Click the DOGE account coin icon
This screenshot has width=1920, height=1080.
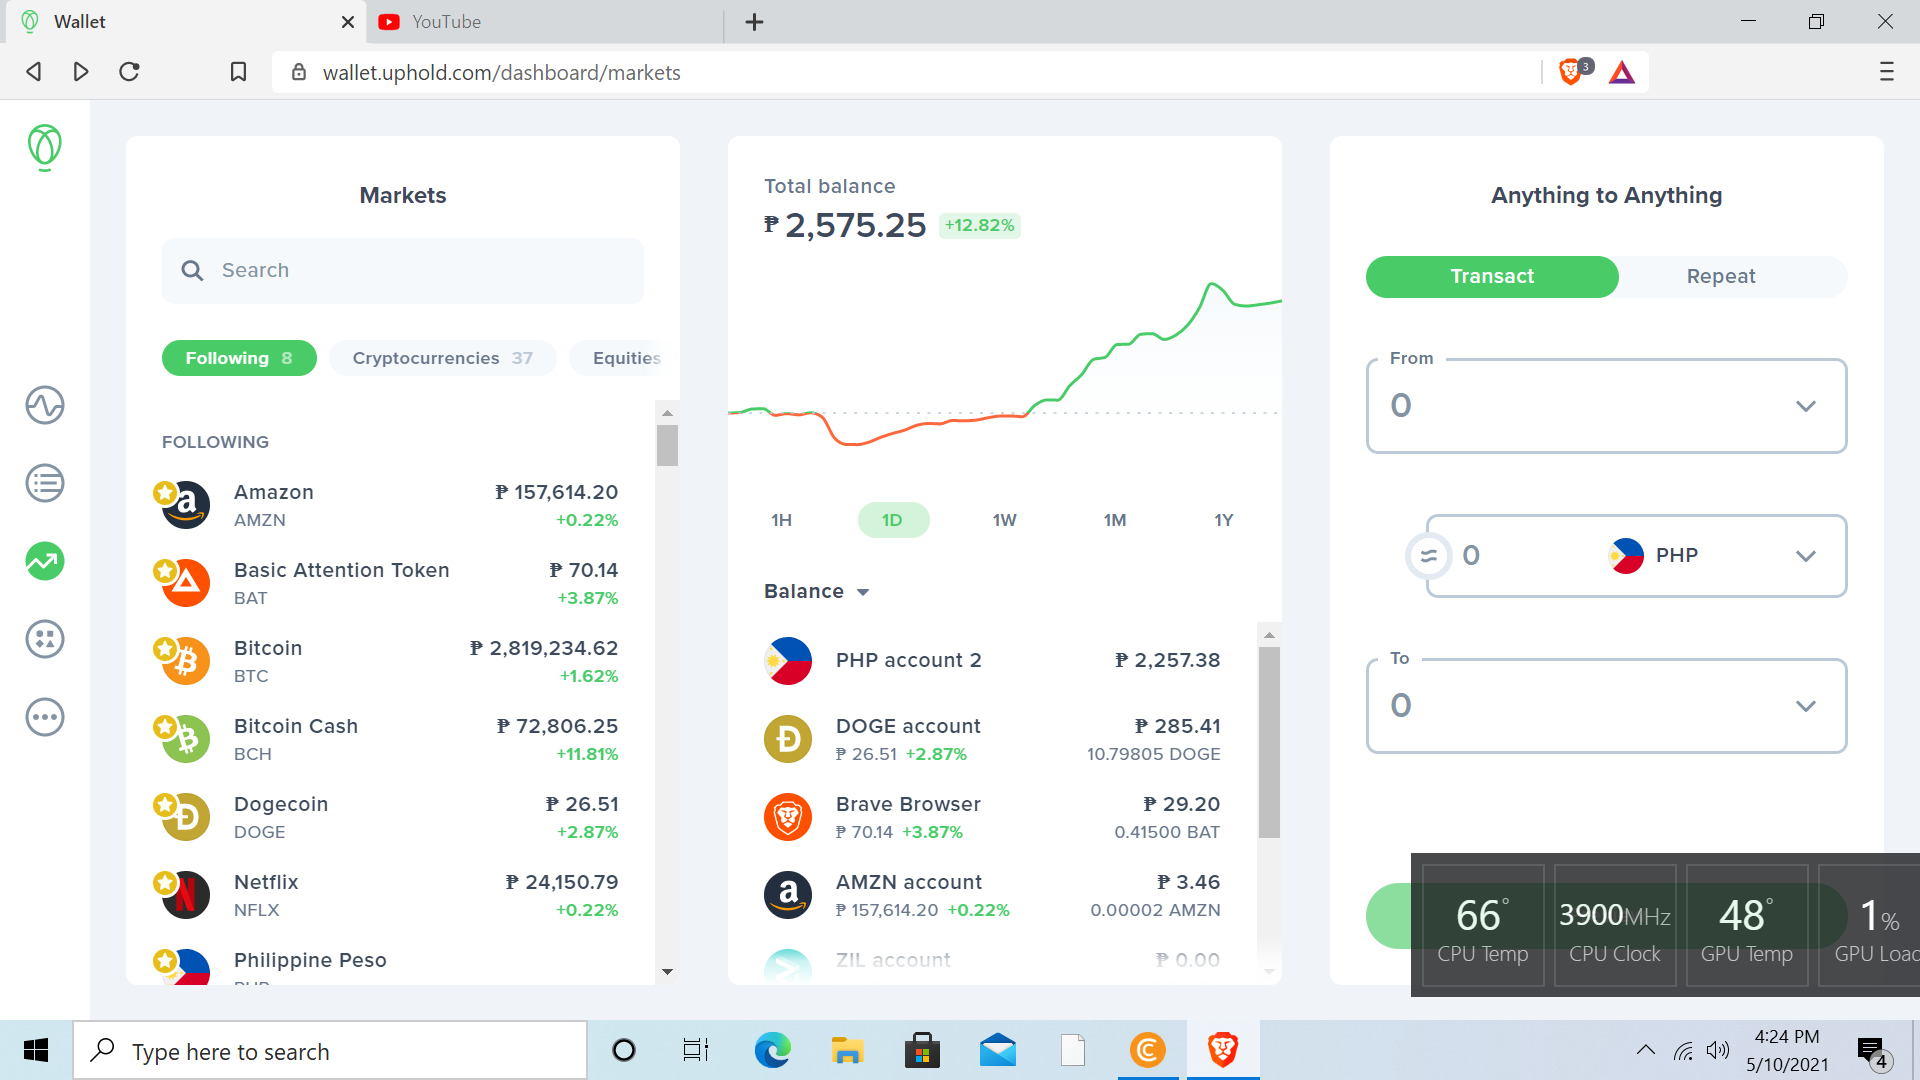click(788, 739)
